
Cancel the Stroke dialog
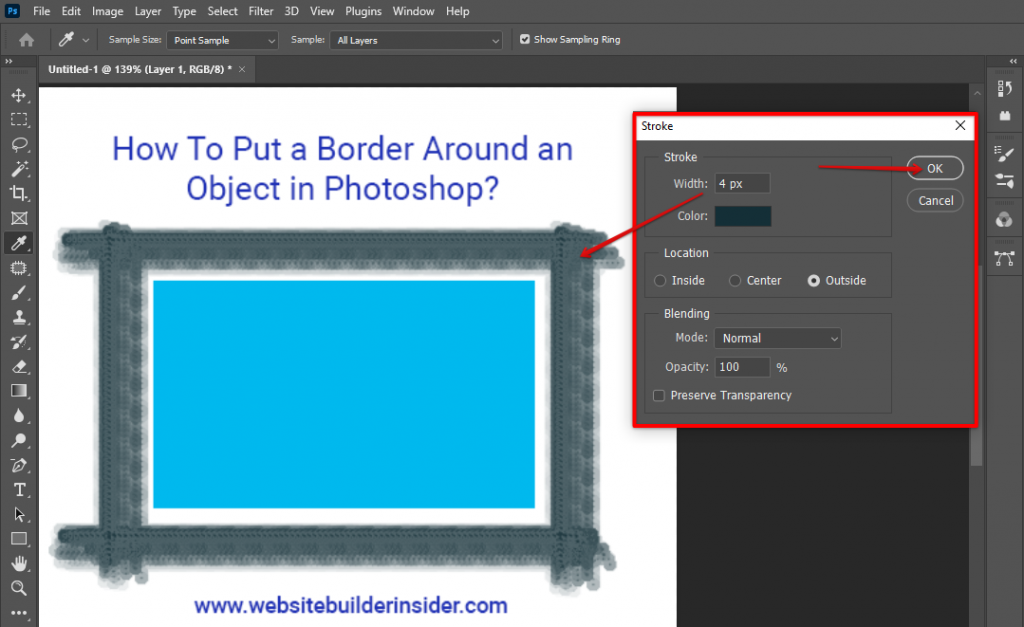[934, 200]
